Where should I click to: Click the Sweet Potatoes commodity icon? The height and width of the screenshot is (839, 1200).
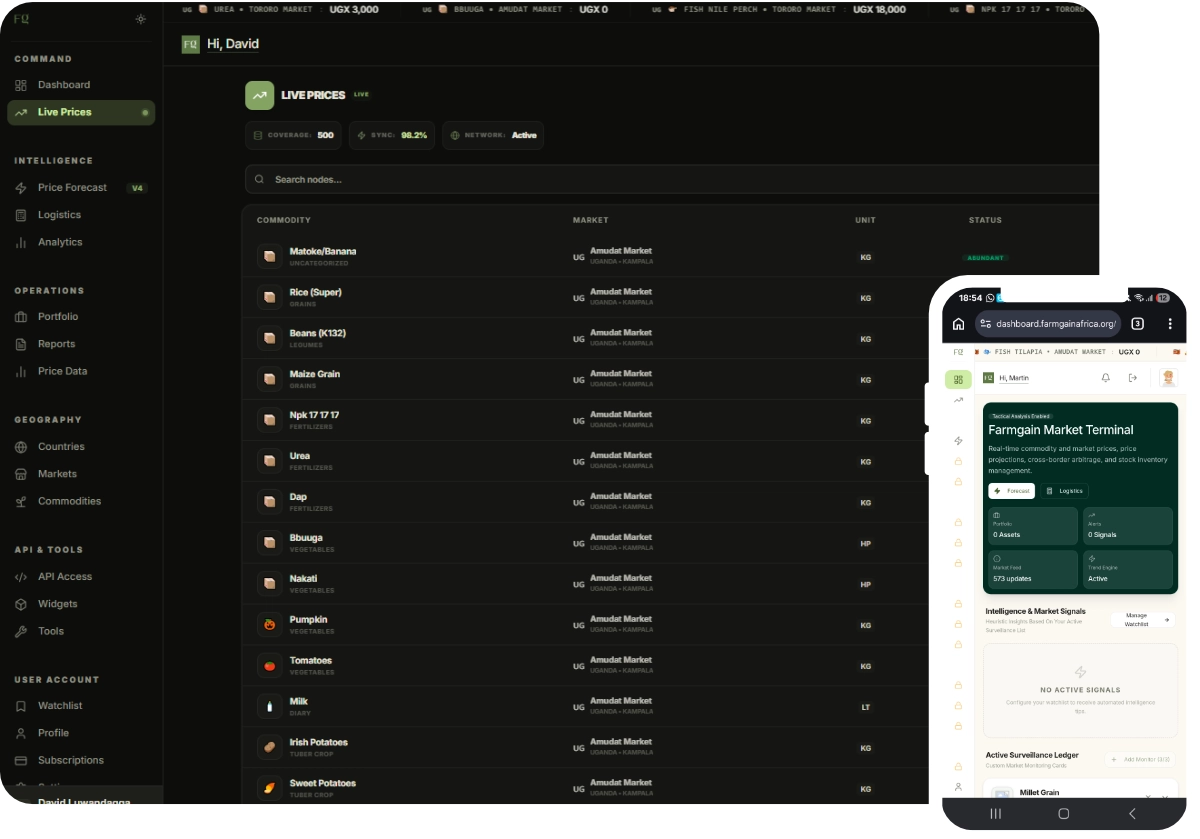click(269, 789)
